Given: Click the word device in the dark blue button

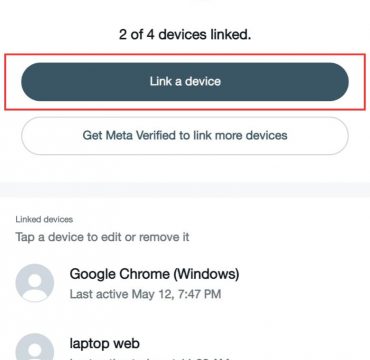Looking at the screenshot, I should click(203, 81).
